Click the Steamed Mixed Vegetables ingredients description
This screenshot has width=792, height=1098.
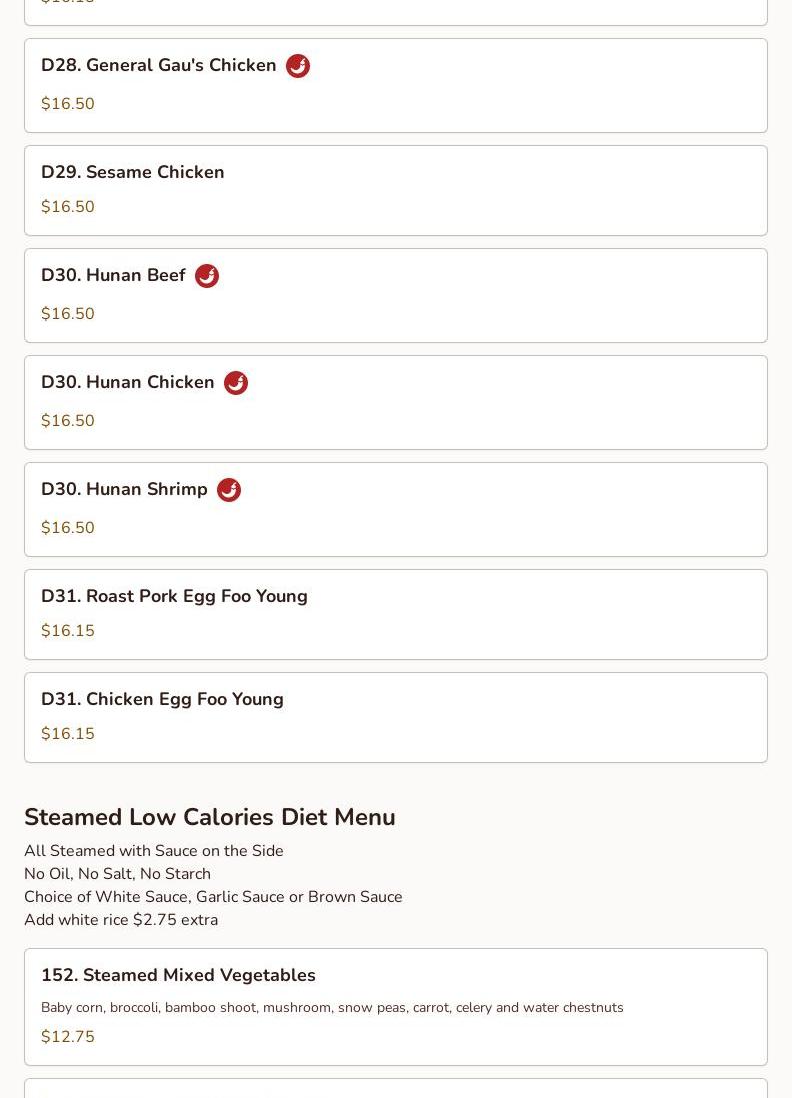(x=332, y=1008)
